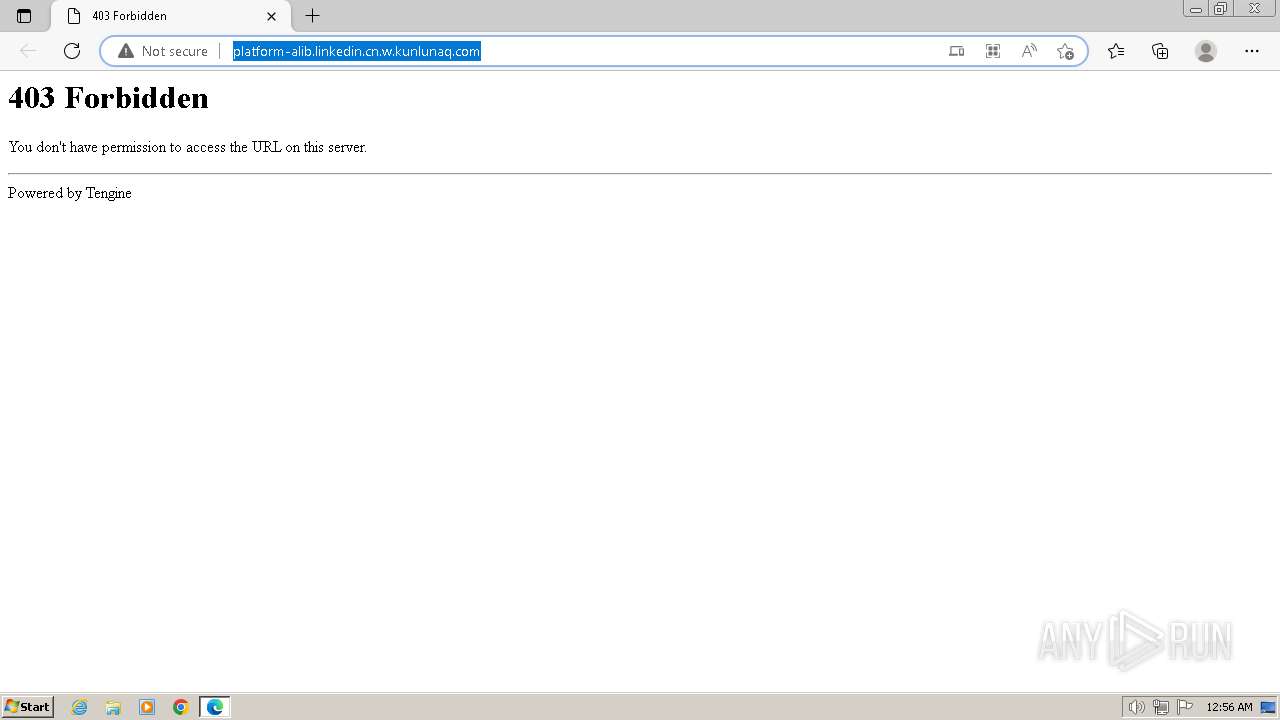This screenshot has height=720, width=1280.
Task: Open media player from taskbar
Action: pos(147,707)
